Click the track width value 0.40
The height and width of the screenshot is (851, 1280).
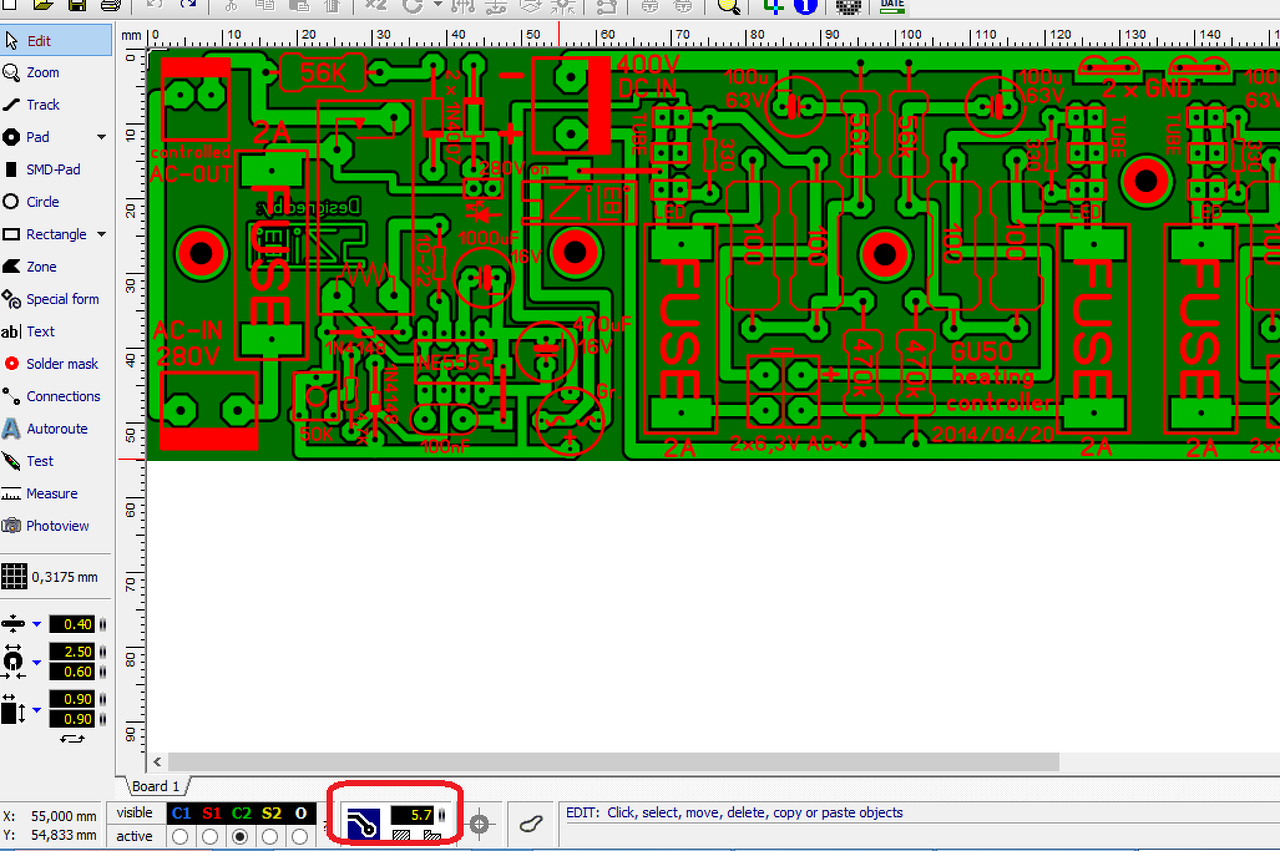point(72,624)
